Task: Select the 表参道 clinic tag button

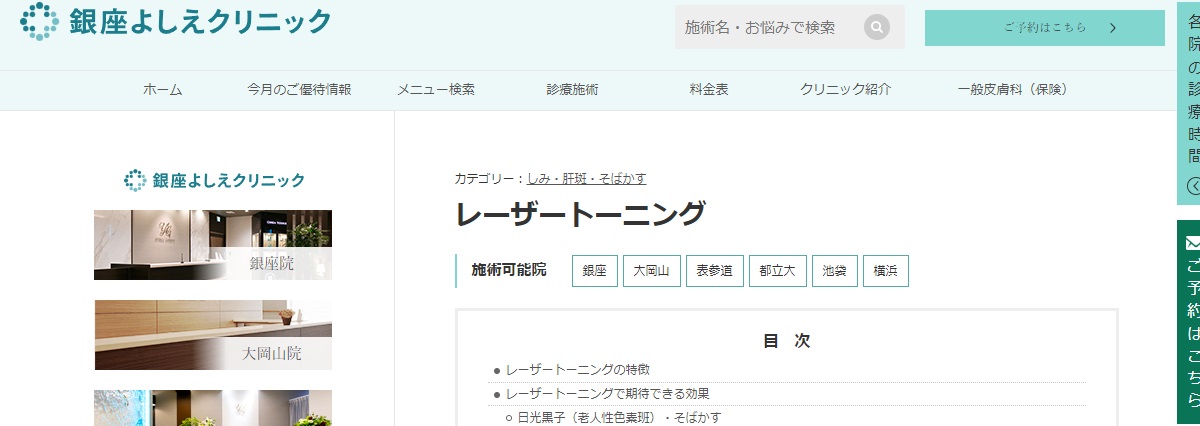Action: 714,271
